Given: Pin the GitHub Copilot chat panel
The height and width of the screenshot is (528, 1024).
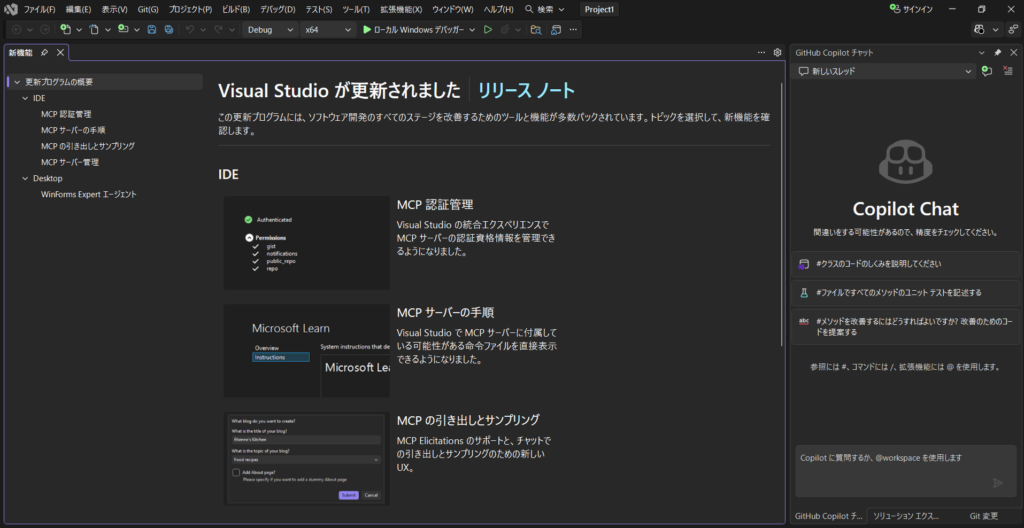Looking at the screenshot, I should pyautogui.click(x=997, y=52).
